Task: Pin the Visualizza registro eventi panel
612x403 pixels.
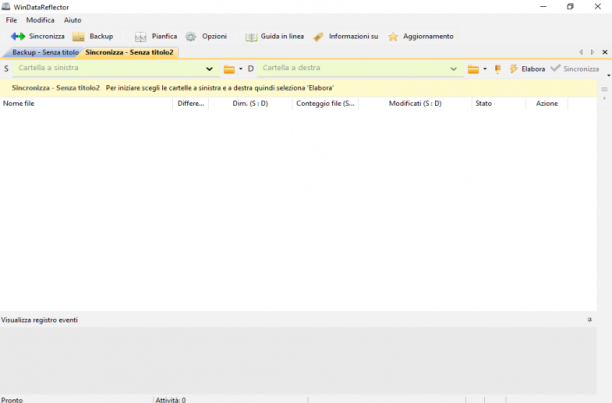Action: (x=589, y=320)
